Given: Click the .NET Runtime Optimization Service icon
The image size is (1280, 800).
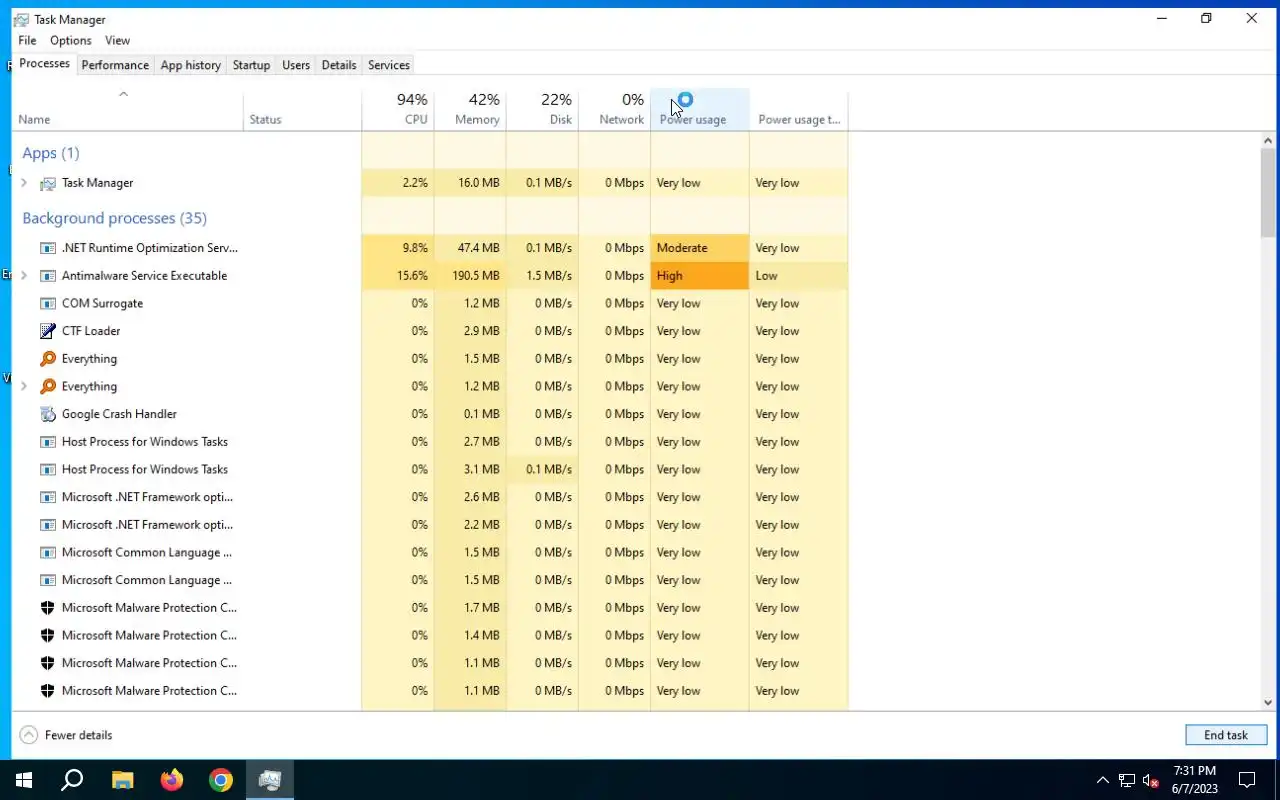Looking at the screenshot, I should (x=47, y=248).
